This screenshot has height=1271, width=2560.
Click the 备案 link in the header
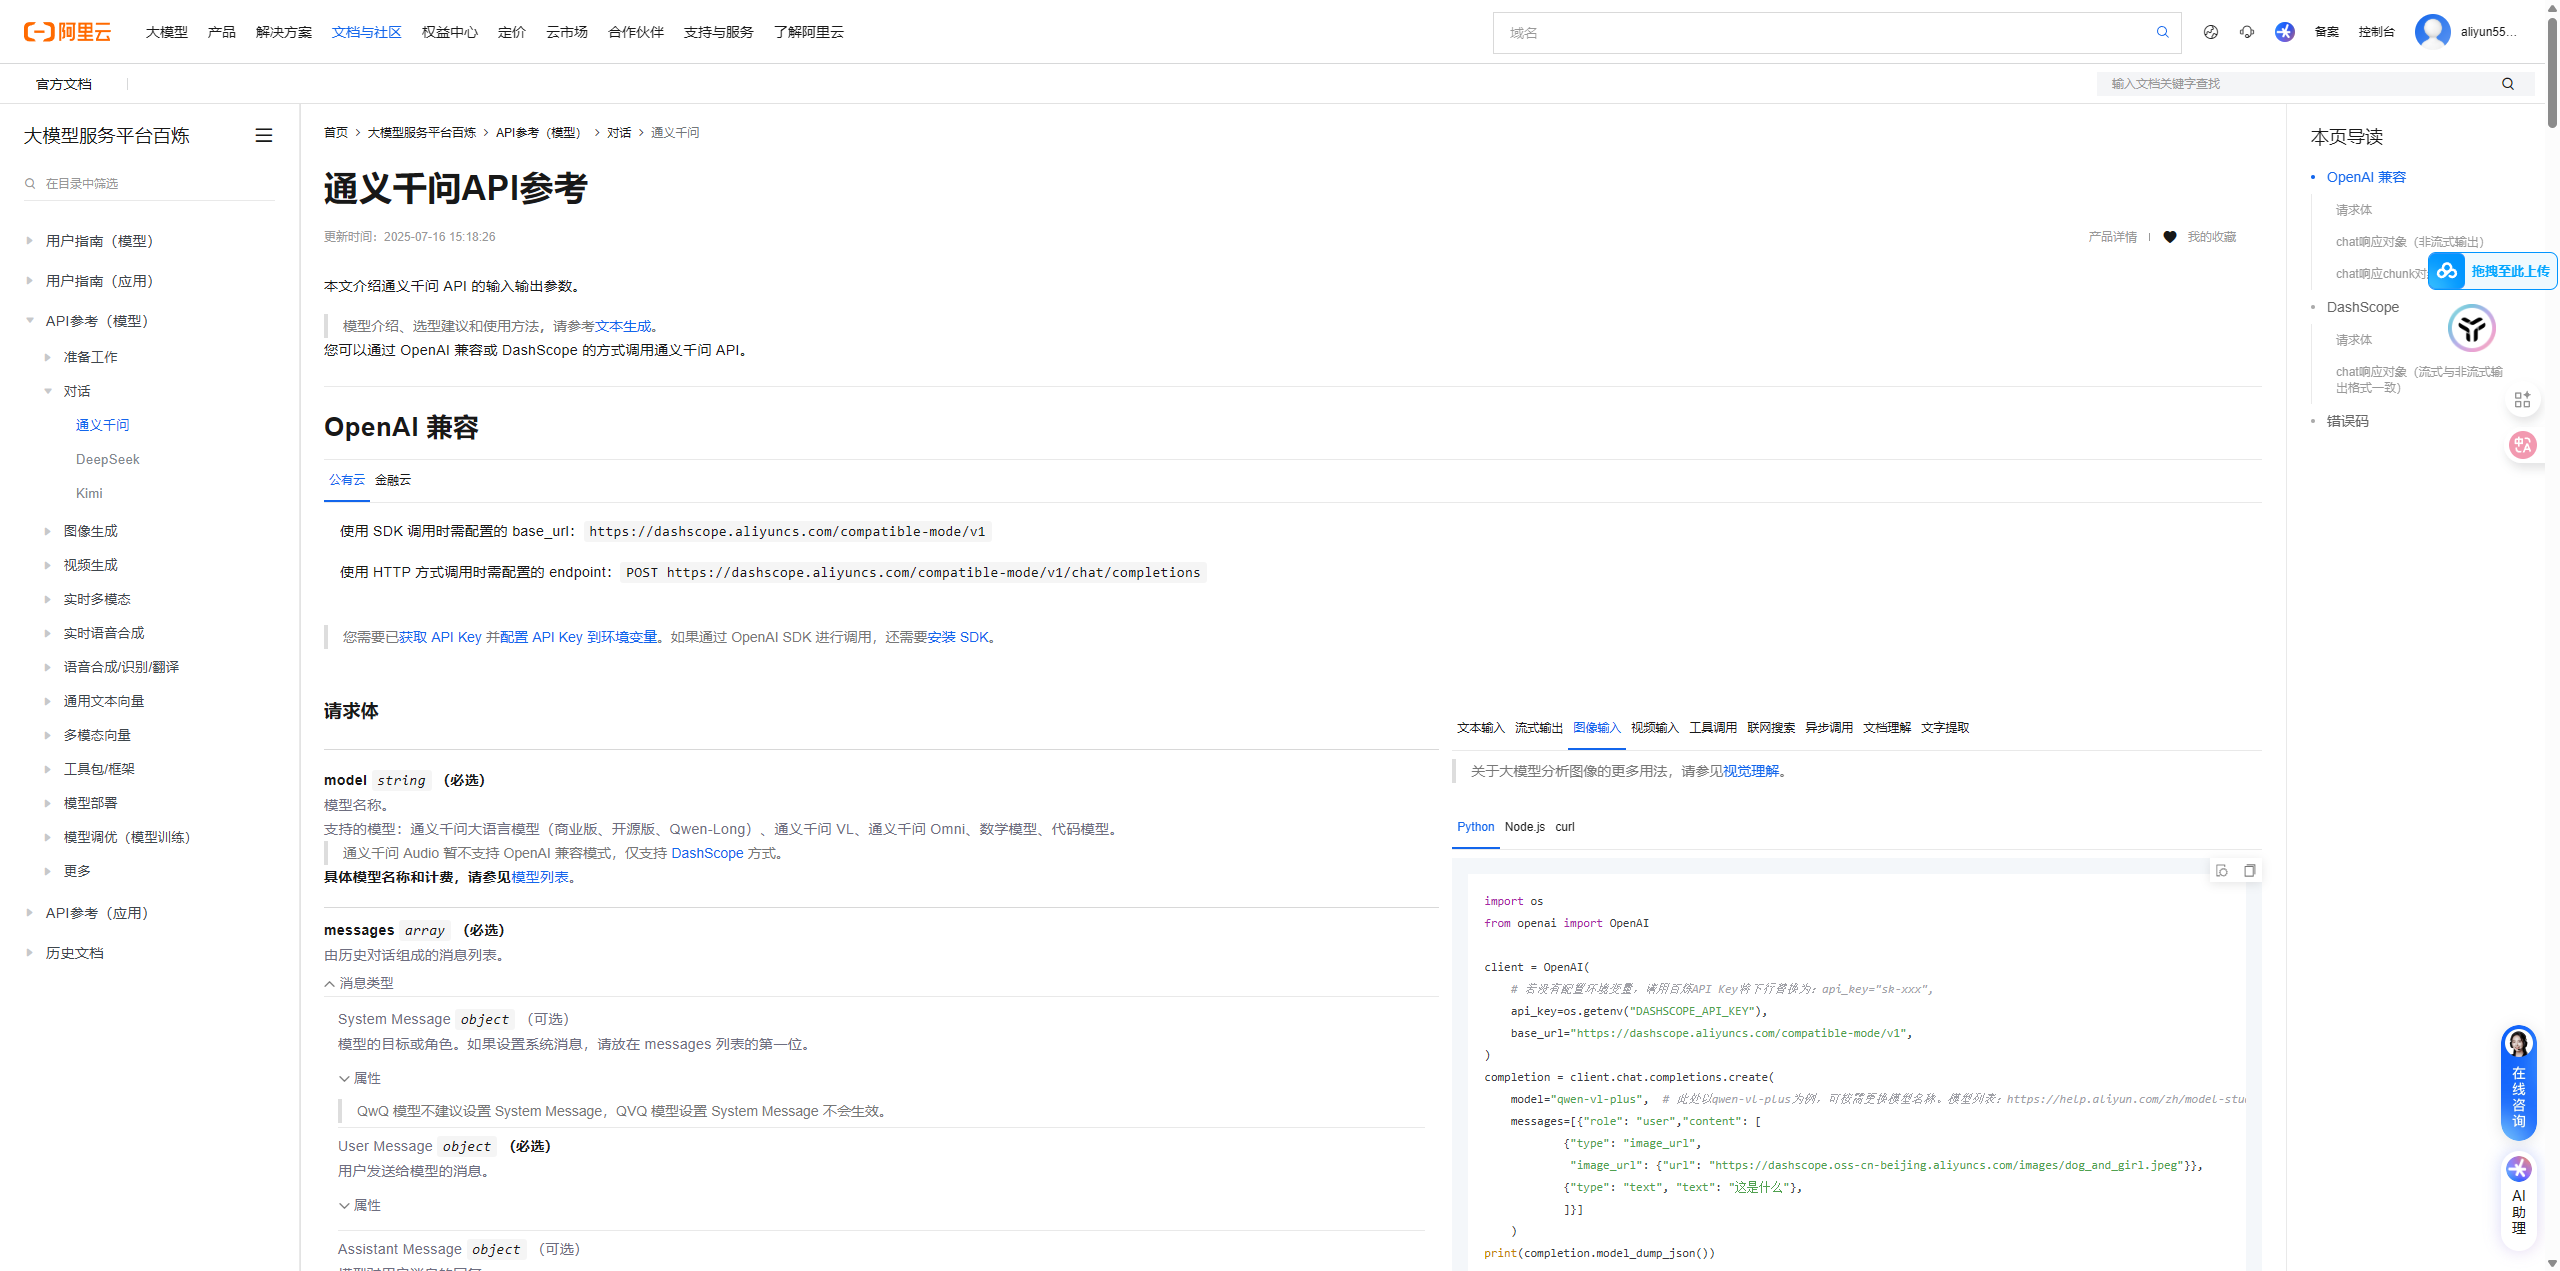(x=2327, y=32)
